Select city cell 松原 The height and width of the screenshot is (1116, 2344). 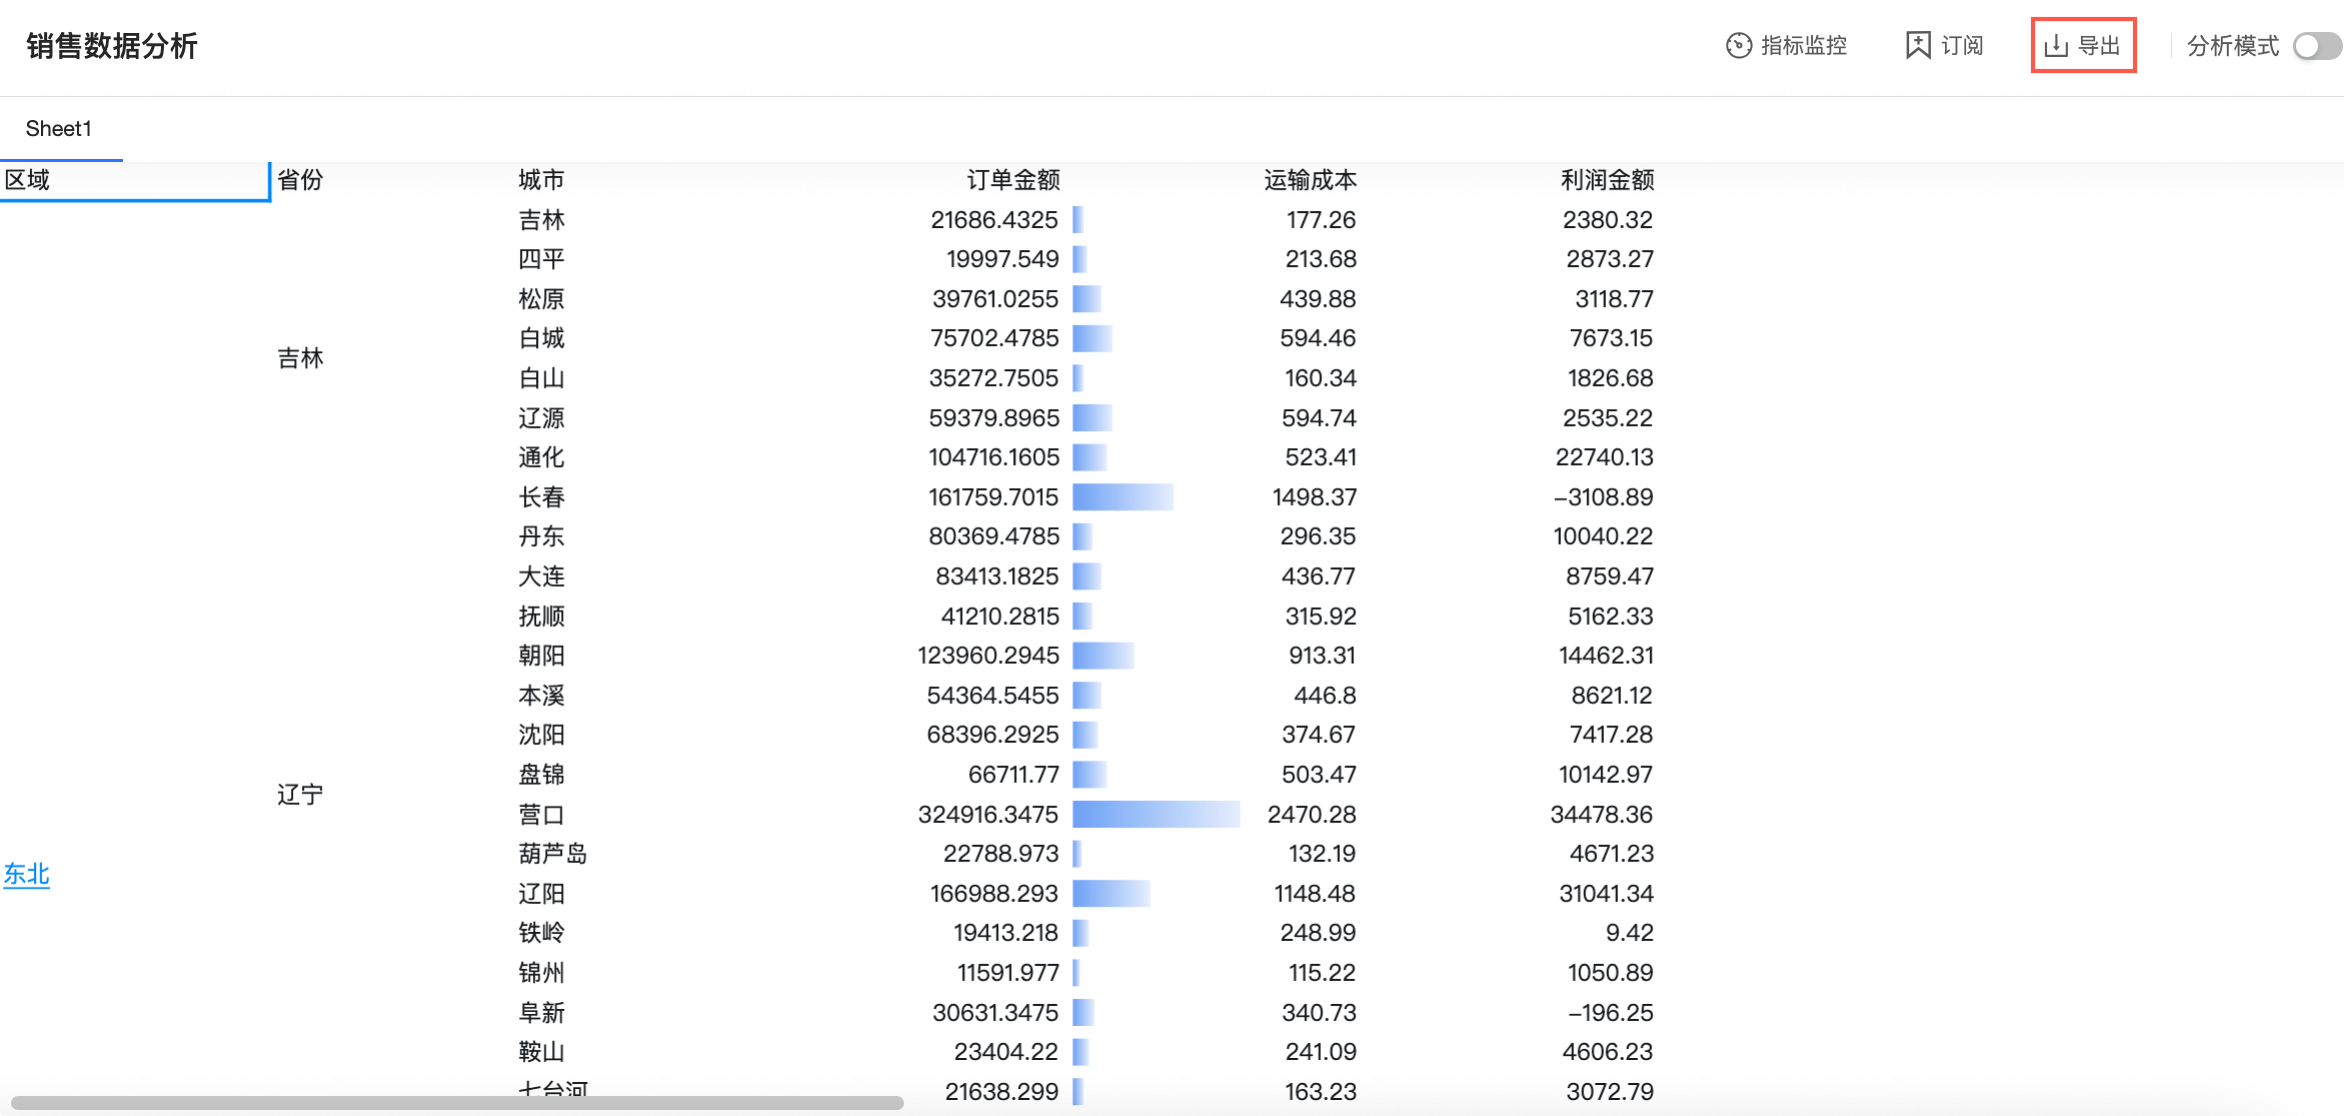[542, 299]
